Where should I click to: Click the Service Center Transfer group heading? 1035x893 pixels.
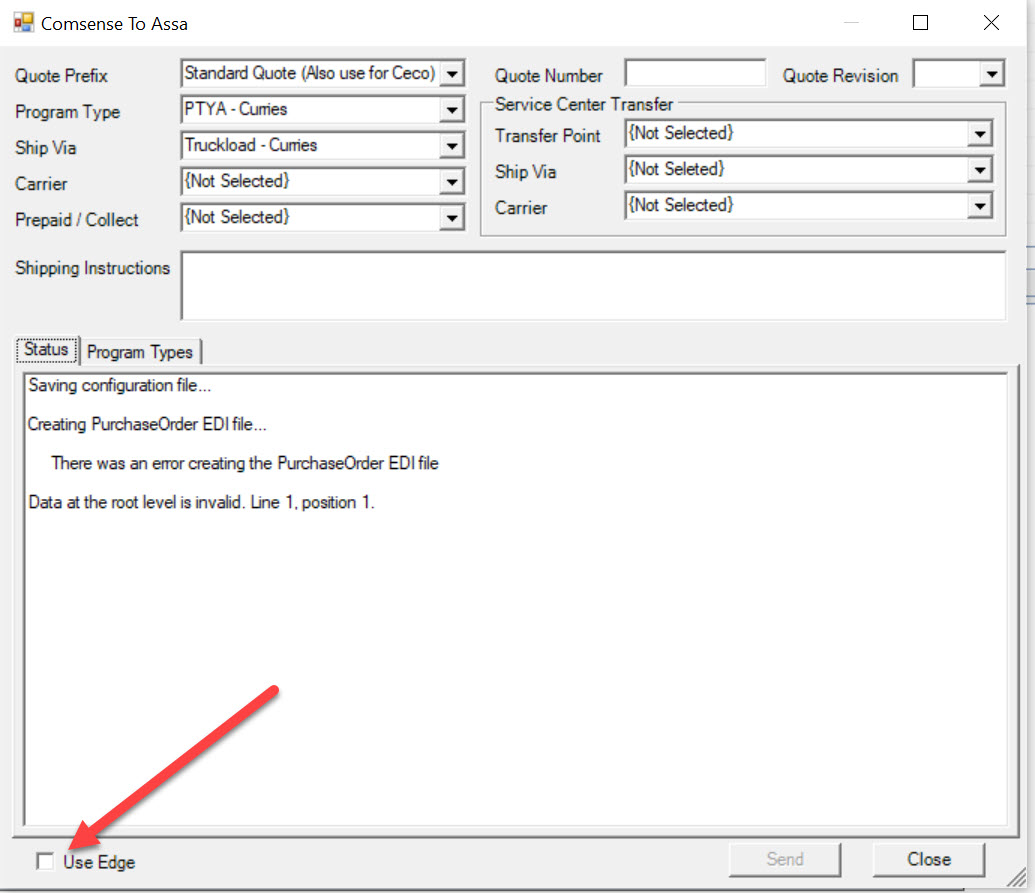pyautogui.click(x=584, y=104)
